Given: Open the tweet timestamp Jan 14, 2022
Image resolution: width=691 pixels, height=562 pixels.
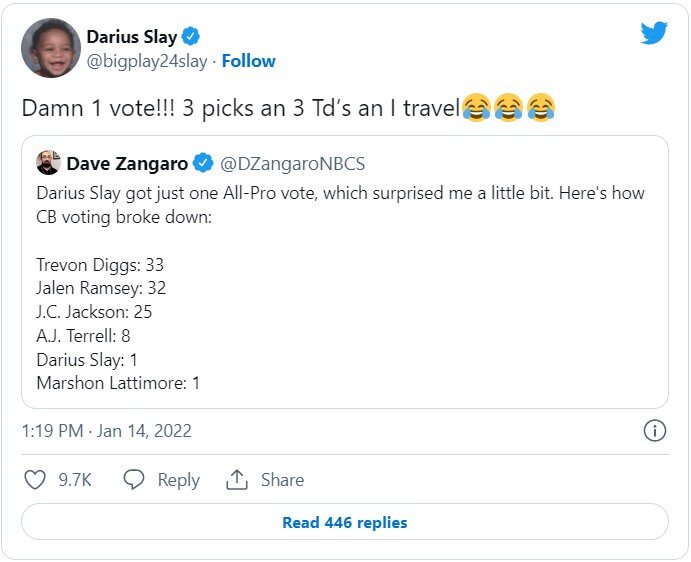Looking at the screenshot, I should pos(106,431).
